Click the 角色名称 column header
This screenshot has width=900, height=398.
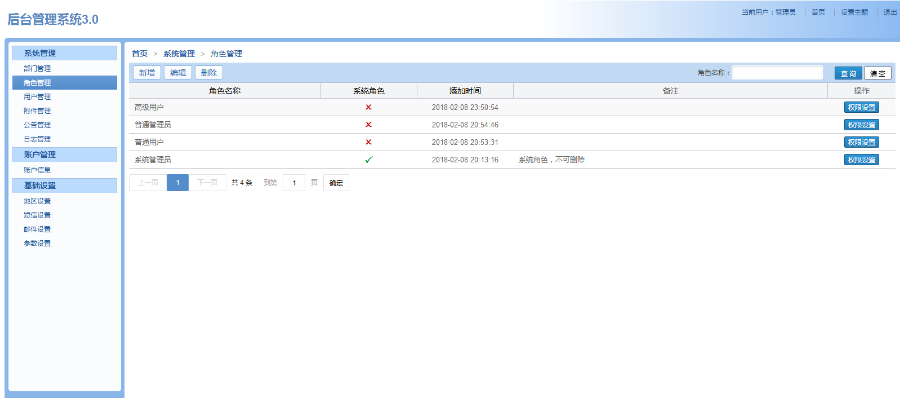pos(225,91)
